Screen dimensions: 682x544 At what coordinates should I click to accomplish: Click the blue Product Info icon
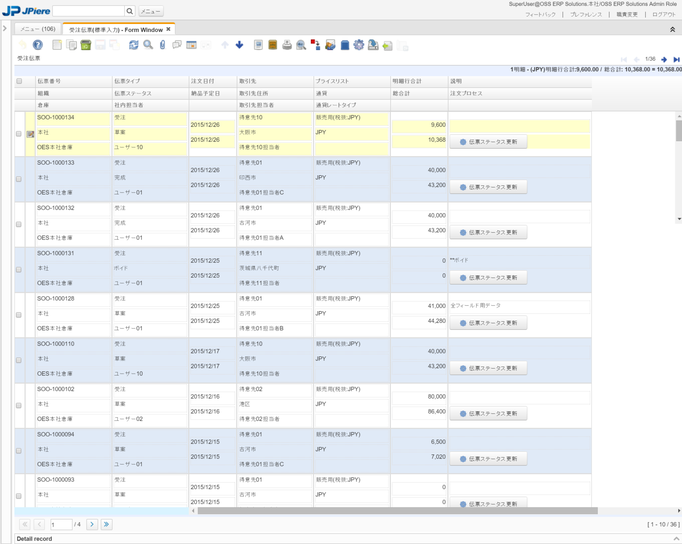click(344, 45)
